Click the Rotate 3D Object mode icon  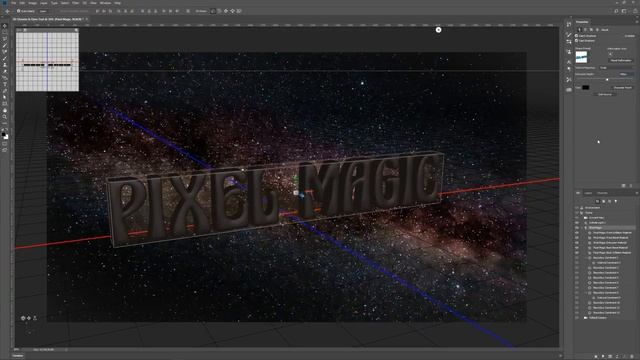tap(213, 11)
